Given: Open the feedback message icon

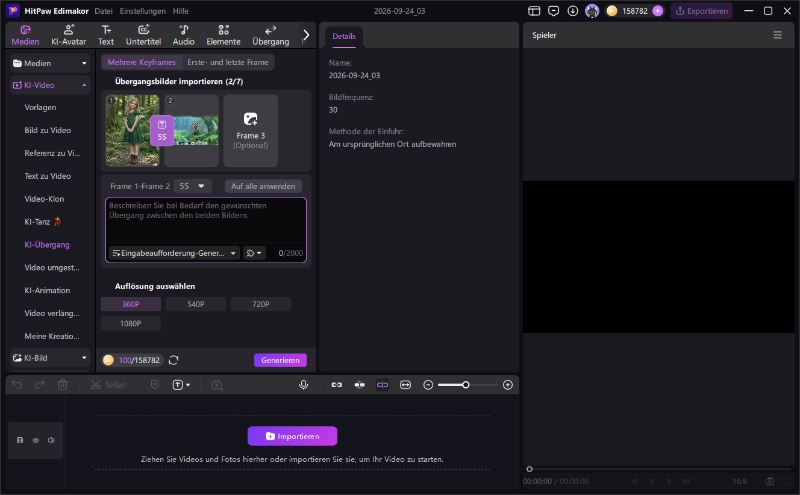Looking at the screenshot, I should (x=553, y=11).
